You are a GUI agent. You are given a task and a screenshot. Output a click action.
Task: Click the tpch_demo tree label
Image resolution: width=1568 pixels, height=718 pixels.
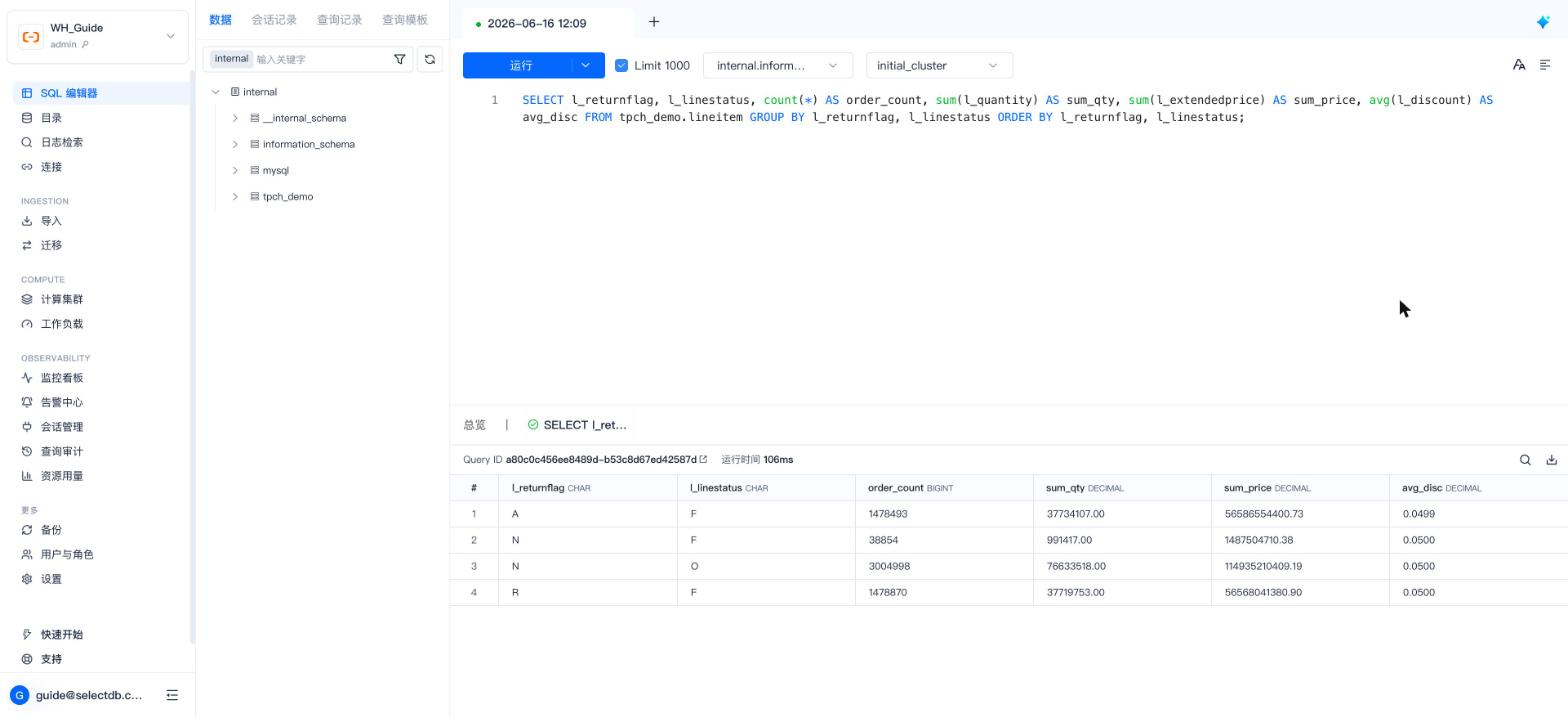click(288, 196)
